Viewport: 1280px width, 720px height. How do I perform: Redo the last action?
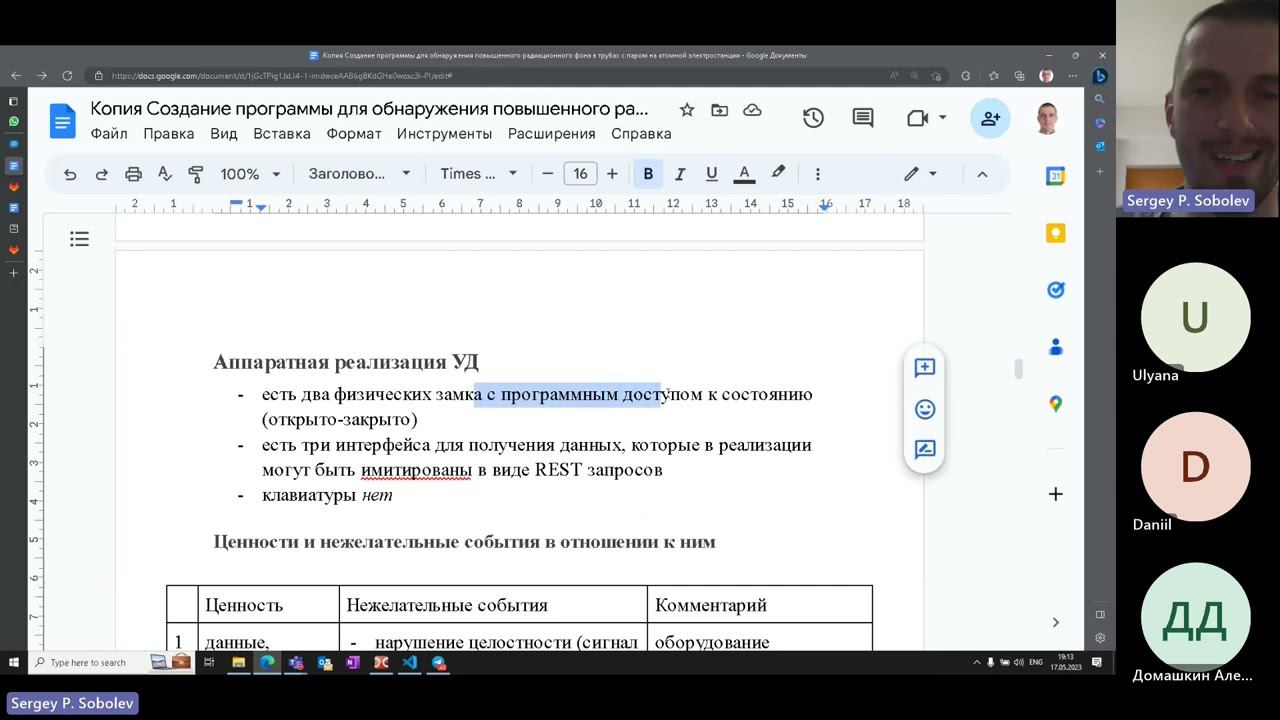pos(101,174)
